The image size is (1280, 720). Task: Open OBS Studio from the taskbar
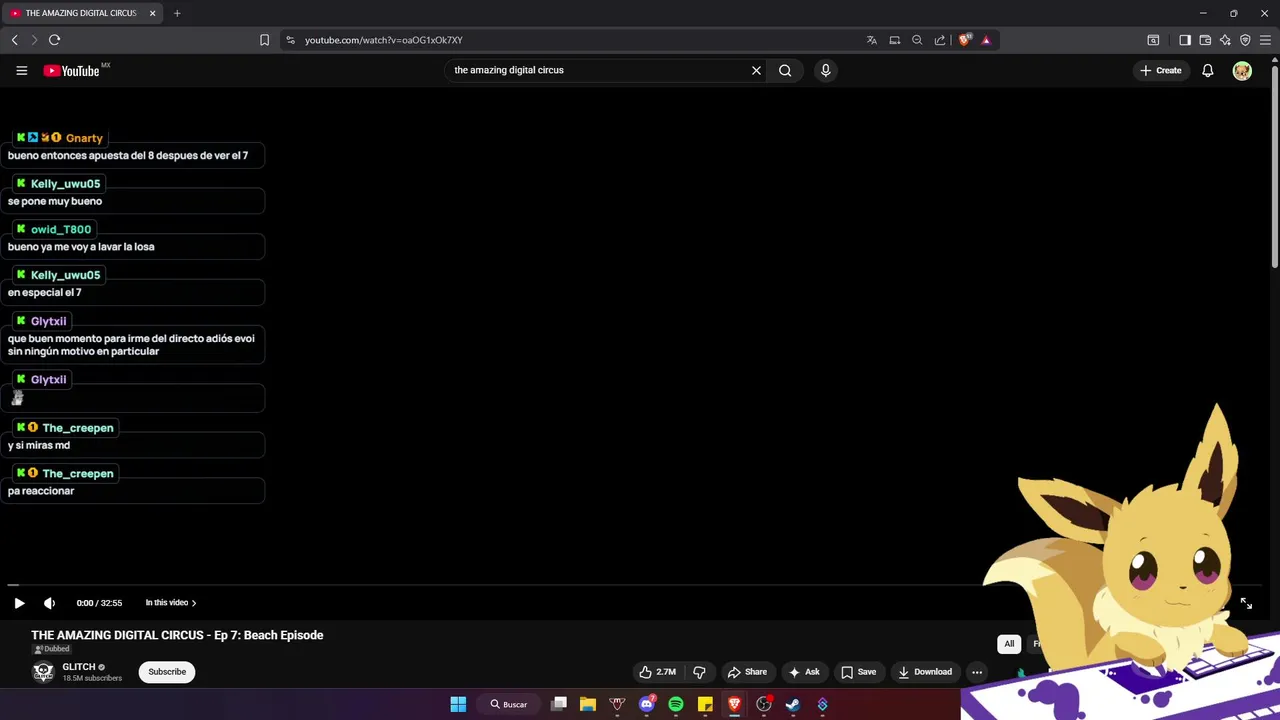[x=764, y=704]
